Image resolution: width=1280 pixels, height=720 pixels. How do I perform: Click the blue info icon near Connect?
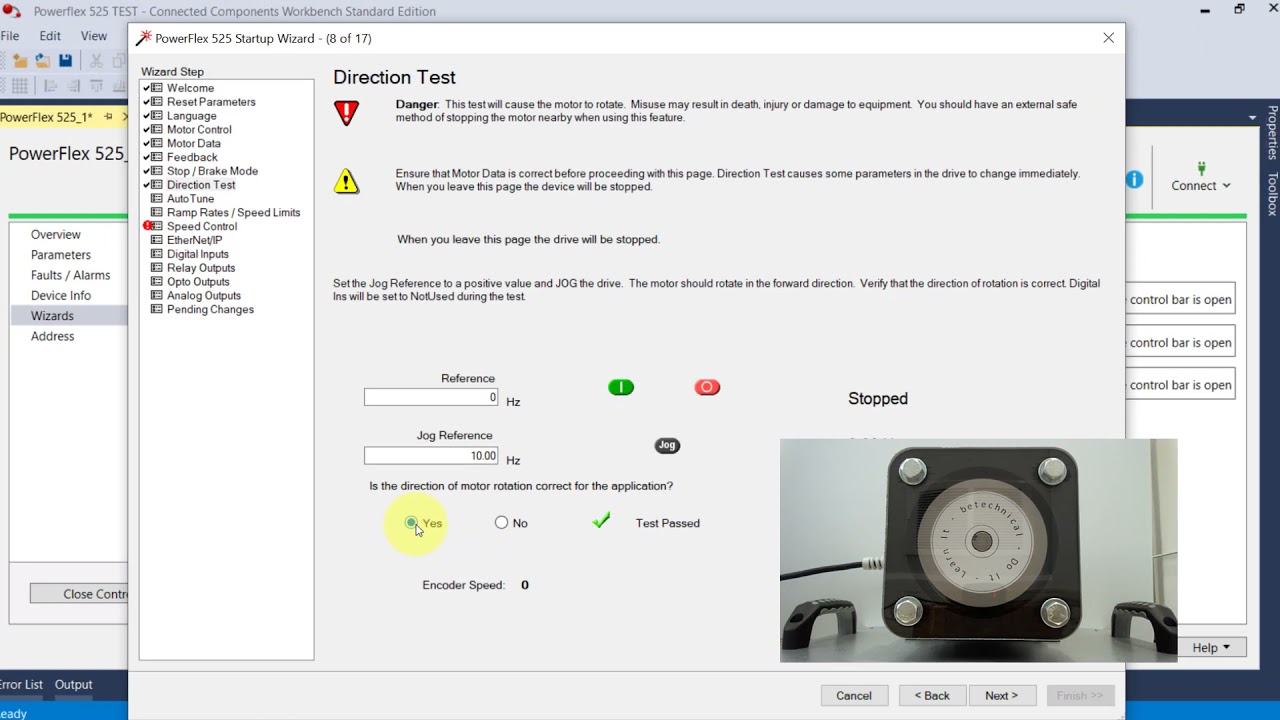pos(1134,180)
